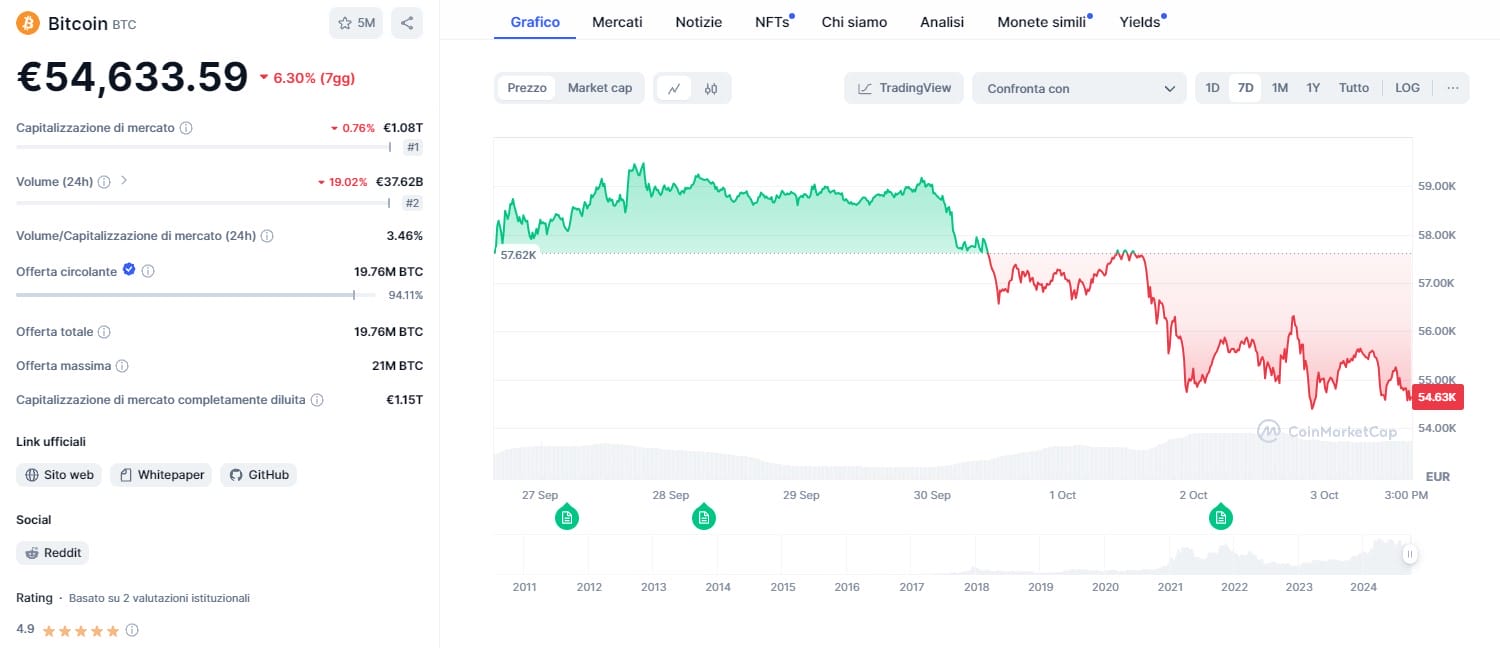Viewport: 1500px width, 648px height.
Task: Click the GitHub logo icon
Action: coord(236,475)
